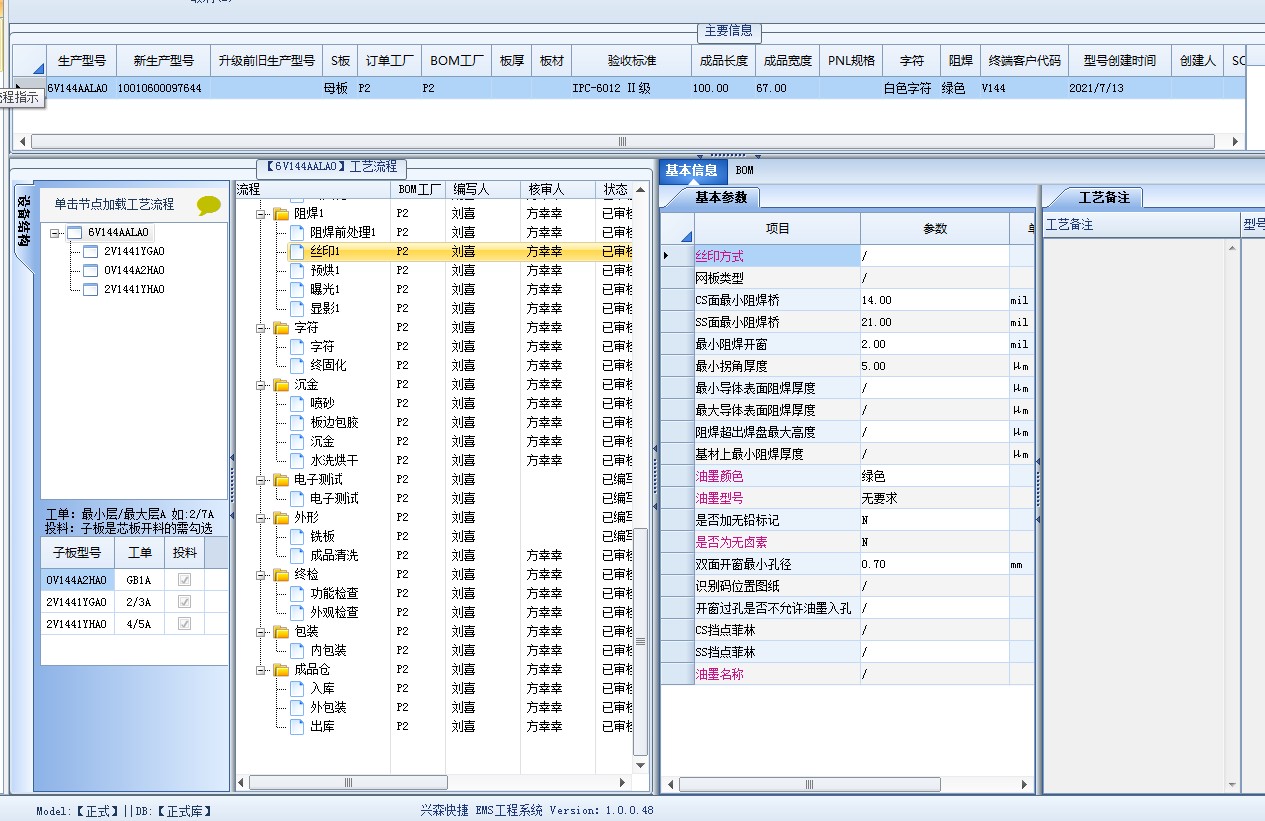Image resolution: width=1265 pixels, height=821 pixels.
Task: Click the document icon beside 曝光1
Action: click(x=297, y=290)
